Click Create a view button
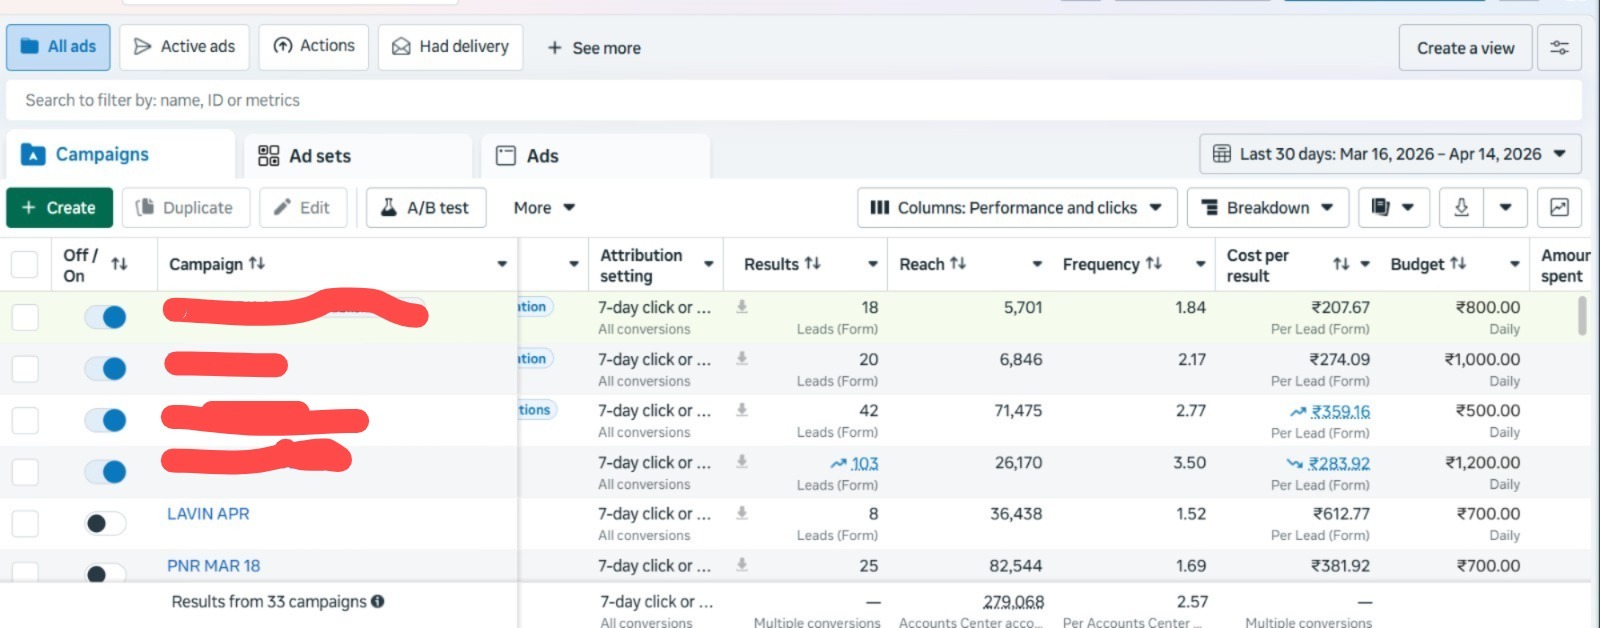This screenshot has width=1600, height=628. [x=1465, y=47]
